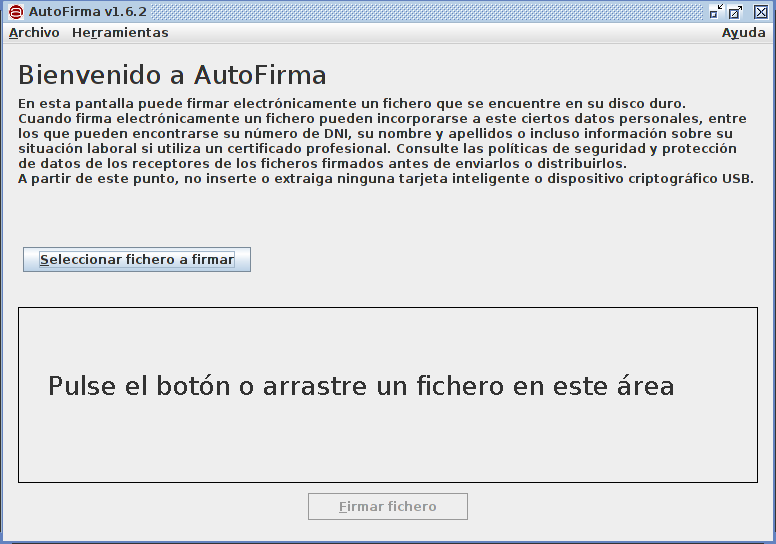
Task: Click the AutoFirma logo in title bar
Action: point(15,12)
